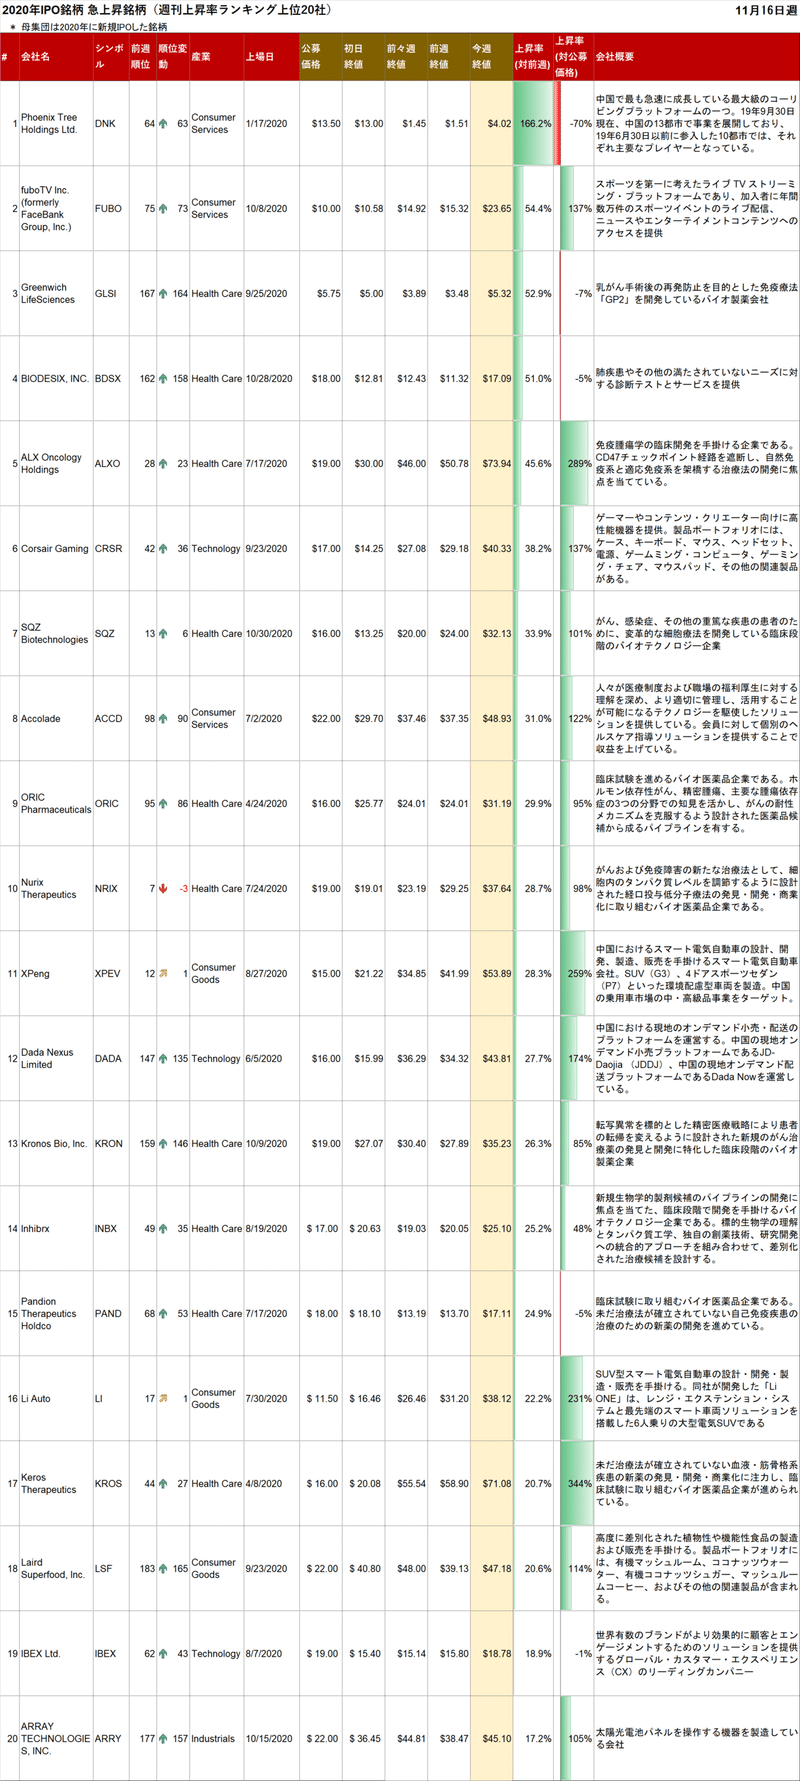Viewport: 800px width, 1781px height.
Task: Click the $53.89 XPeng closing price
Action: click(x=491, y=974)
